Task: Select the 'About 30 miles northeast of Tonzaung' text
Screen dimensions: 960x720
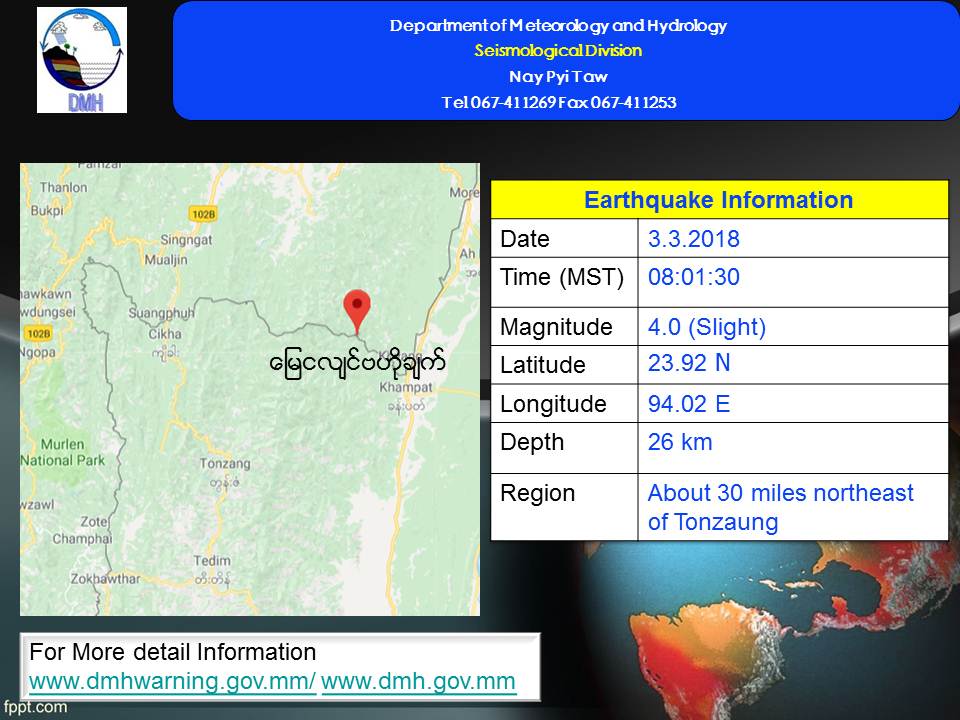Action: tap(781, 507)
